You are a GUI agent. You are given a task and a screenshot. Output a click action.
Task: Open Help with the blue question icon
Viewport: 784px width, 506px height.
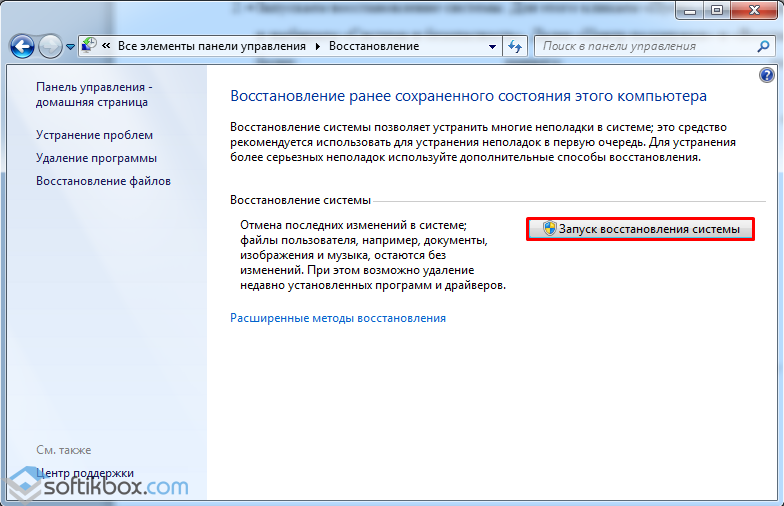tap(767, 75)
